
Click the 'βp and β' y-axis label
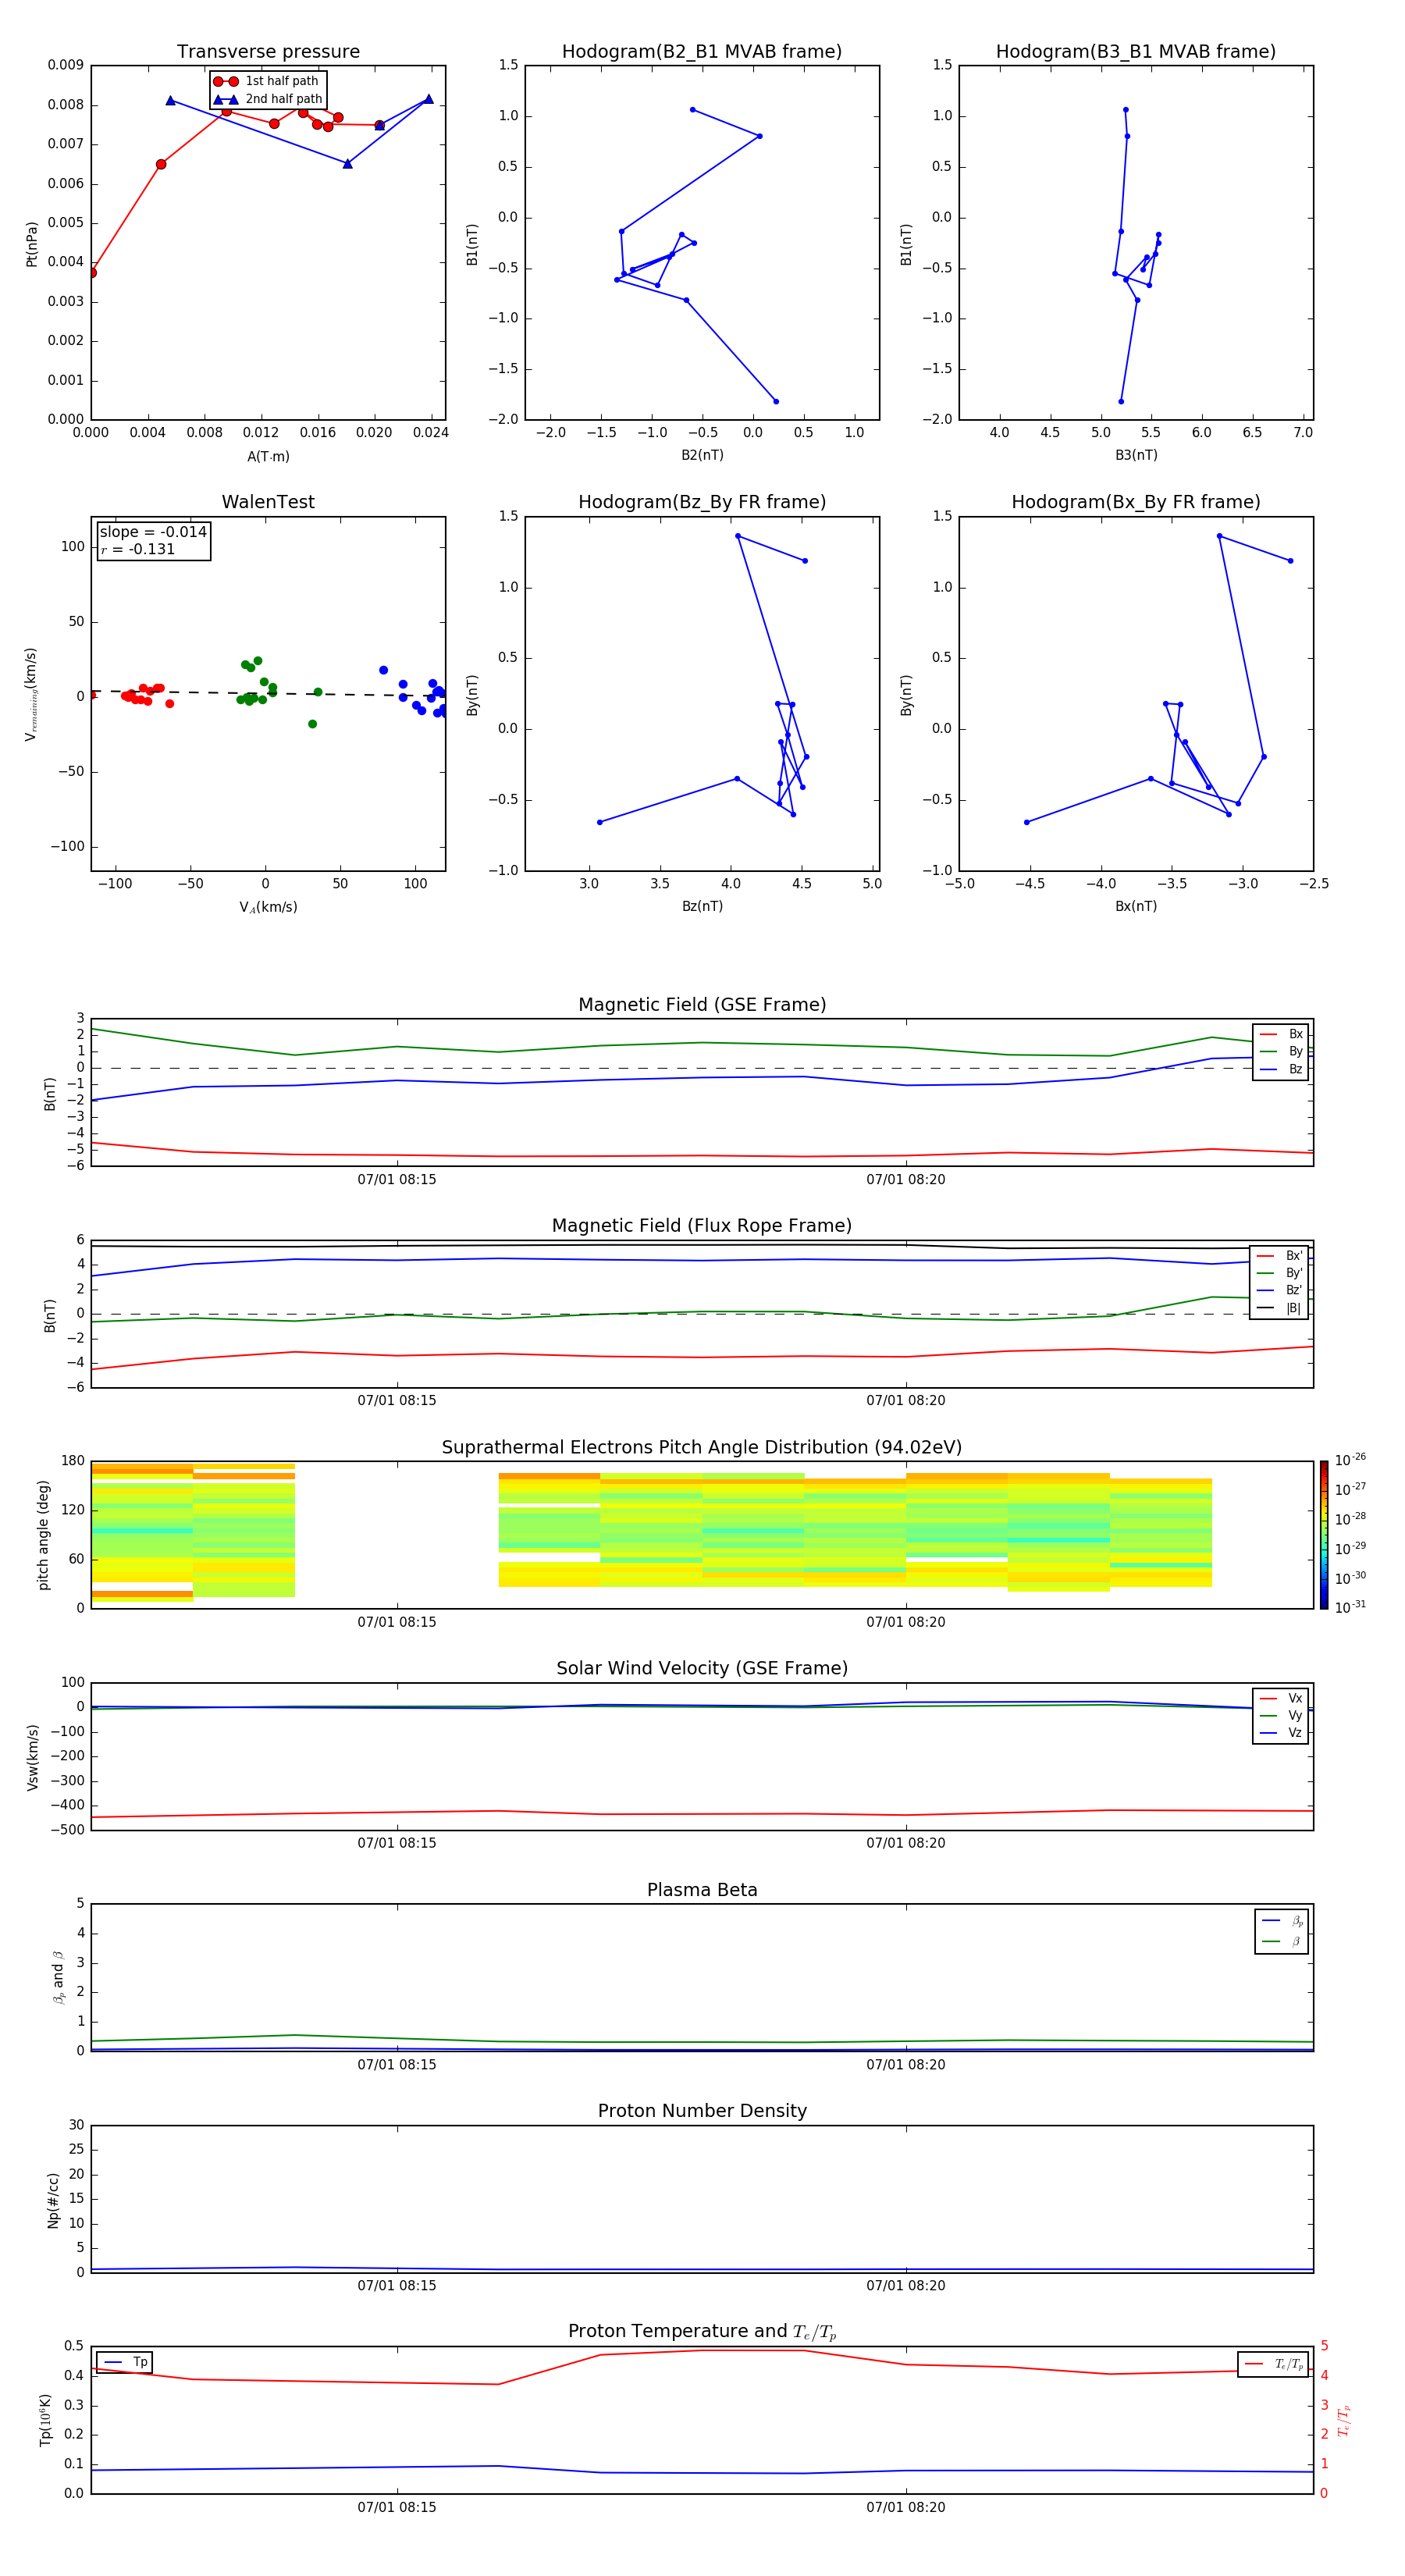[58, 1977]
